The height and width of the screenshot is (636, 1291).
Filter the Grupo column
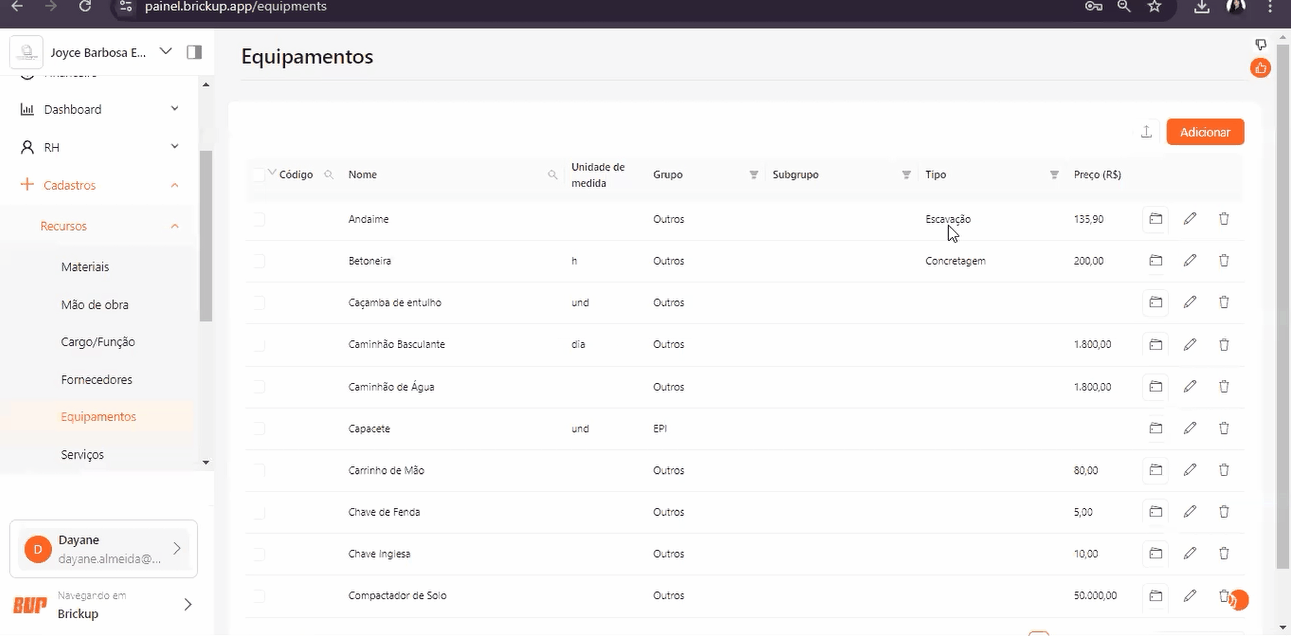[x=754, y=175]
